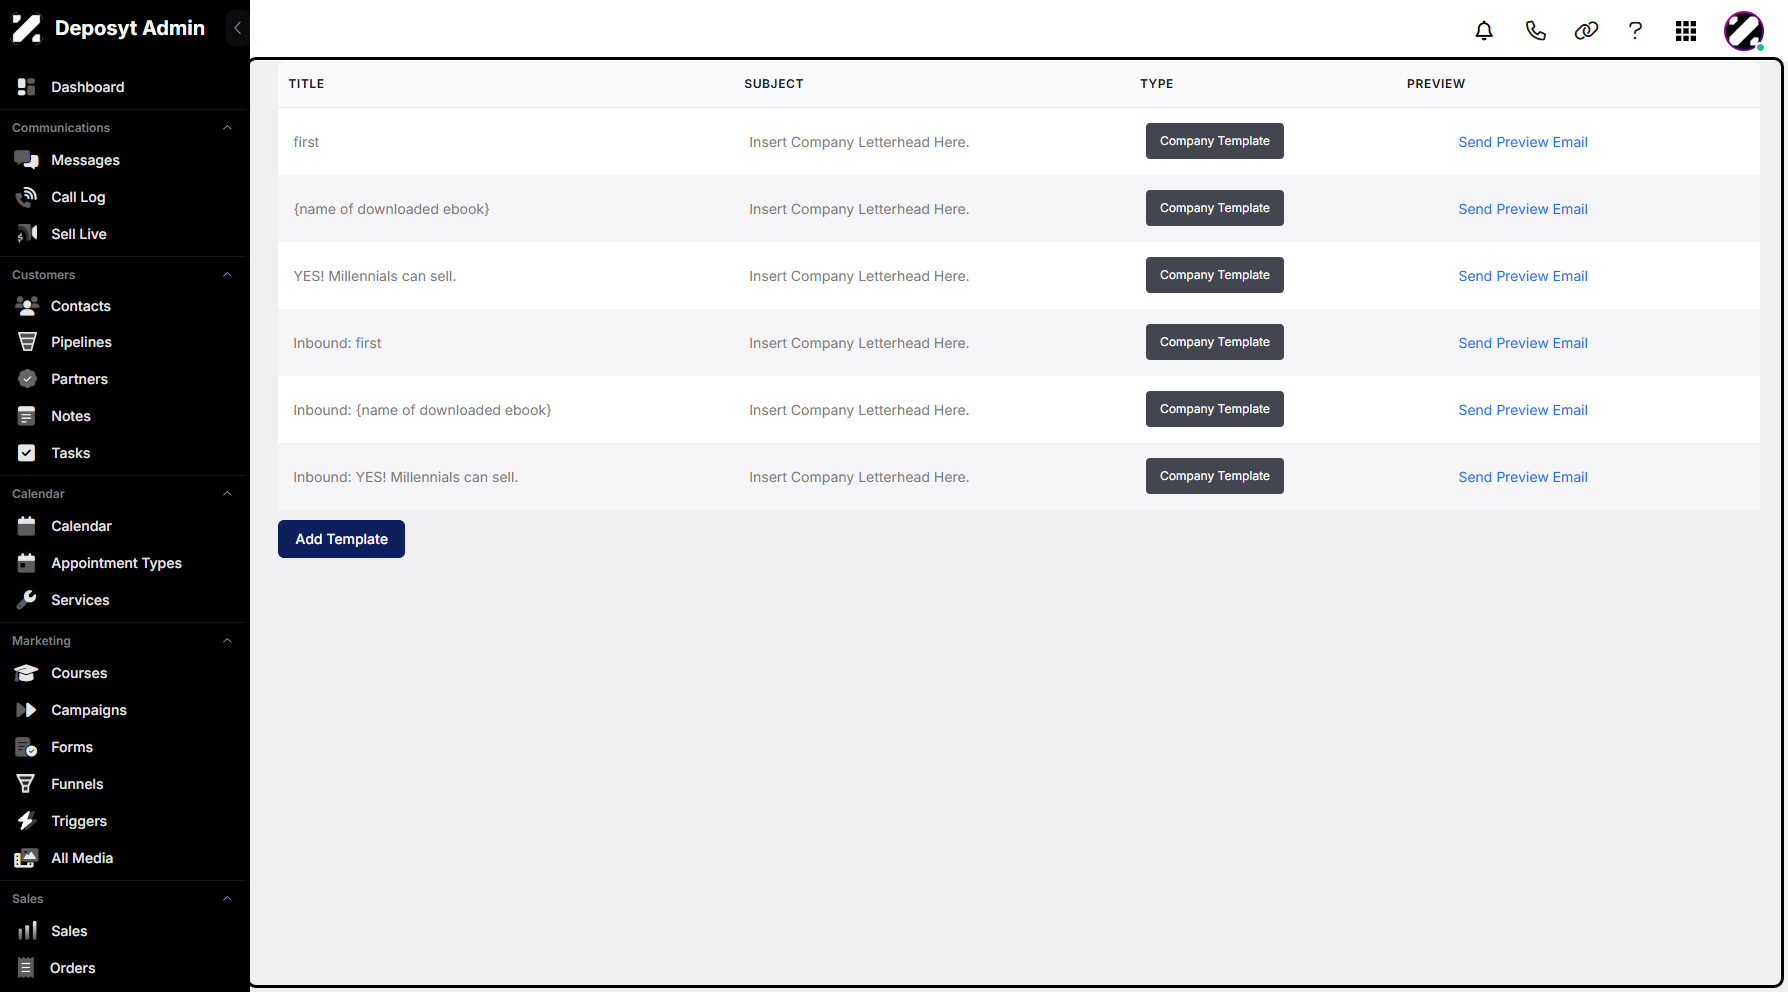The width and height of the screenshot is (1788, 992).
Task: Open the notifications bell
Action: tap(1484, 31)
